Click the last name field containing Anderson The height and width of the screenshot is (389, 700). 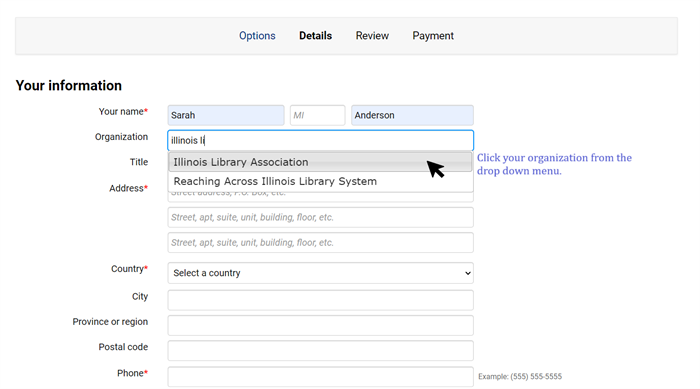tap(412, 115)
